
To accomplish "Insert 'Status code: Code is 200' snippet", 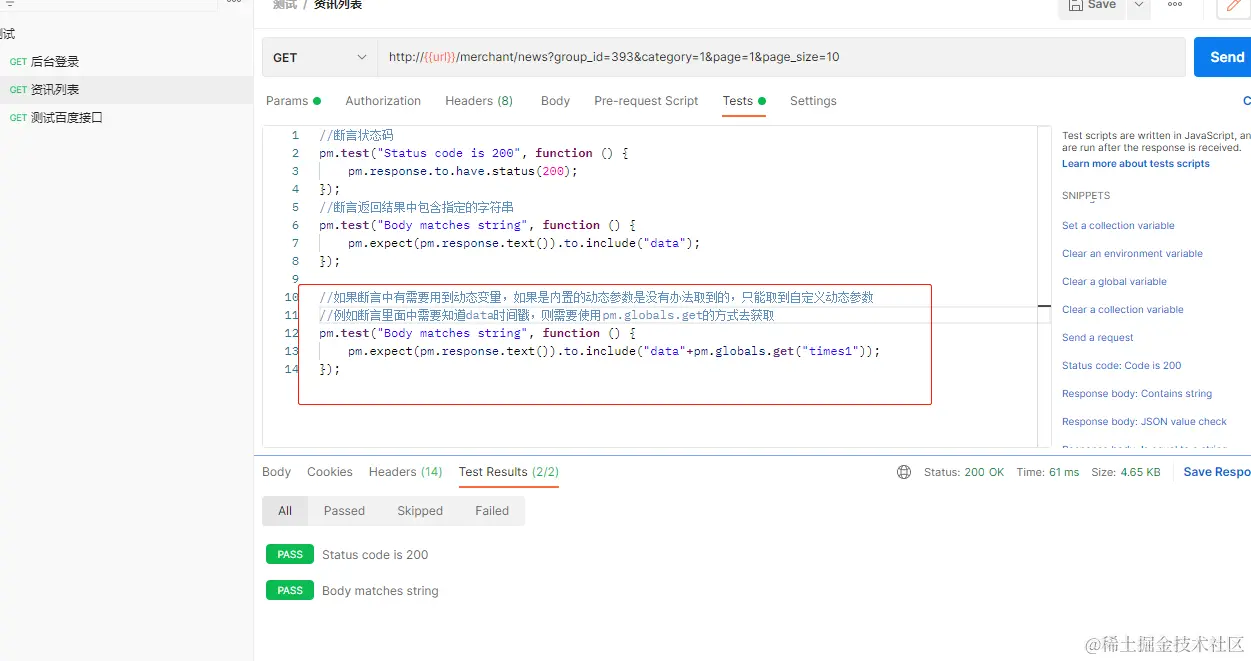I will click(x=1122, y=366).
